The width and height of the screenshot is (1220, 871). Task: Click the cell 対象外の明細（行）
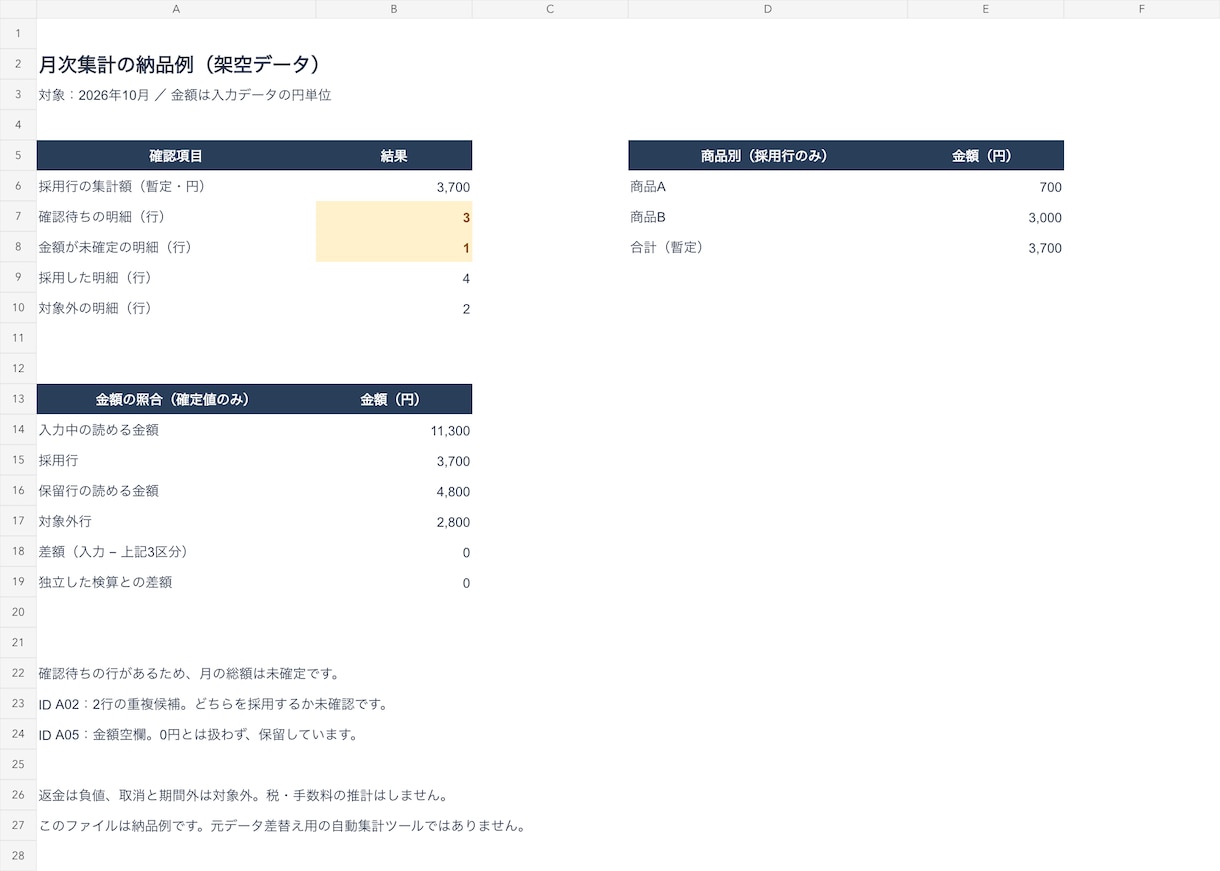click(176, 308)
